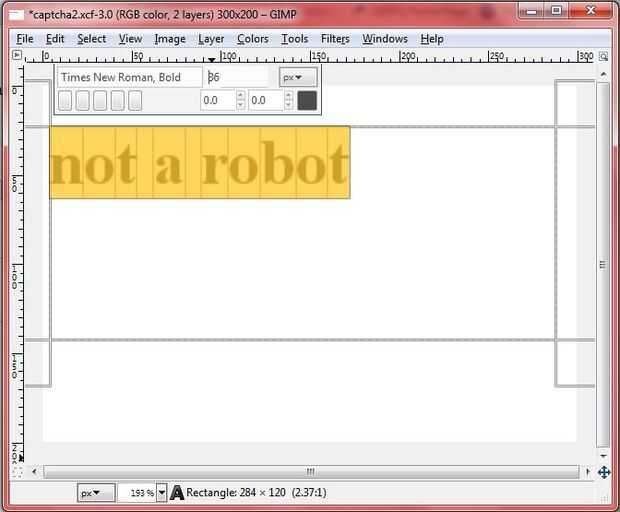
Task: Click the horizontal scrollbar left arrow
Action: [x=34, y=472]
